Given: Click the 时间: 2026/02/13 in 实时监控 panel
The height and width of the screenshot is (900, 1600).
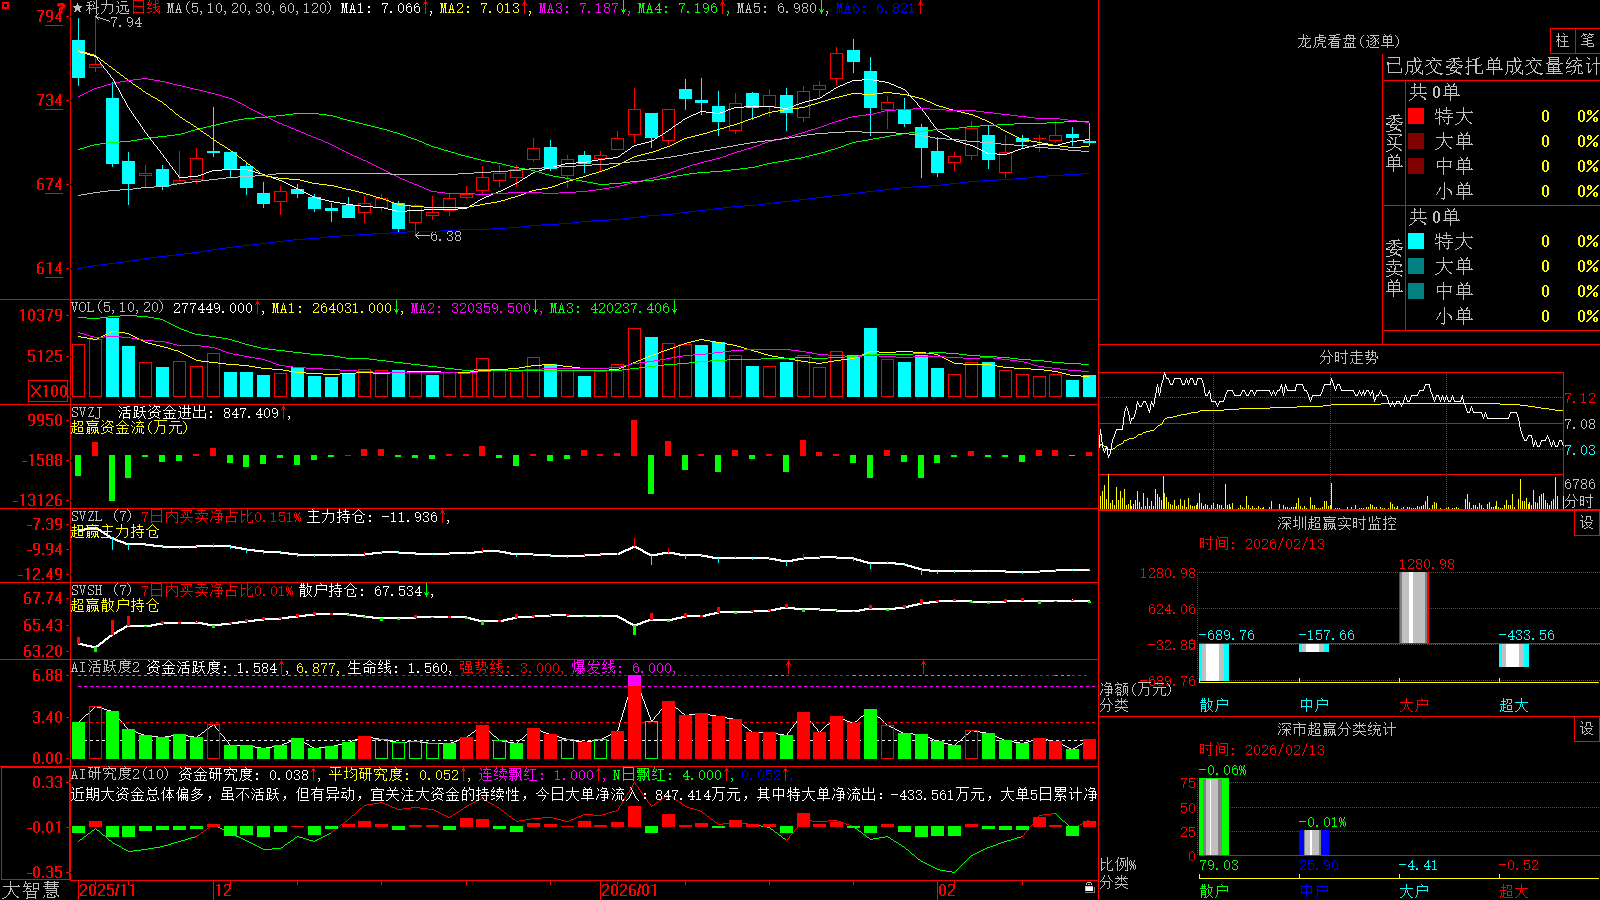Looking at the screenshot, I should [x=1262, y=544].
